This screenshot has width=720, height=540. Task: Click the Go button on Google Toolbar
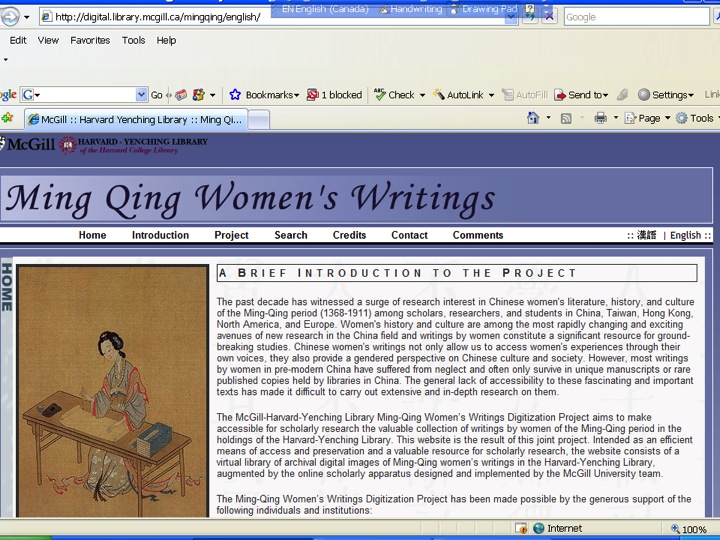pyautogui.click(x=157, y=95)
